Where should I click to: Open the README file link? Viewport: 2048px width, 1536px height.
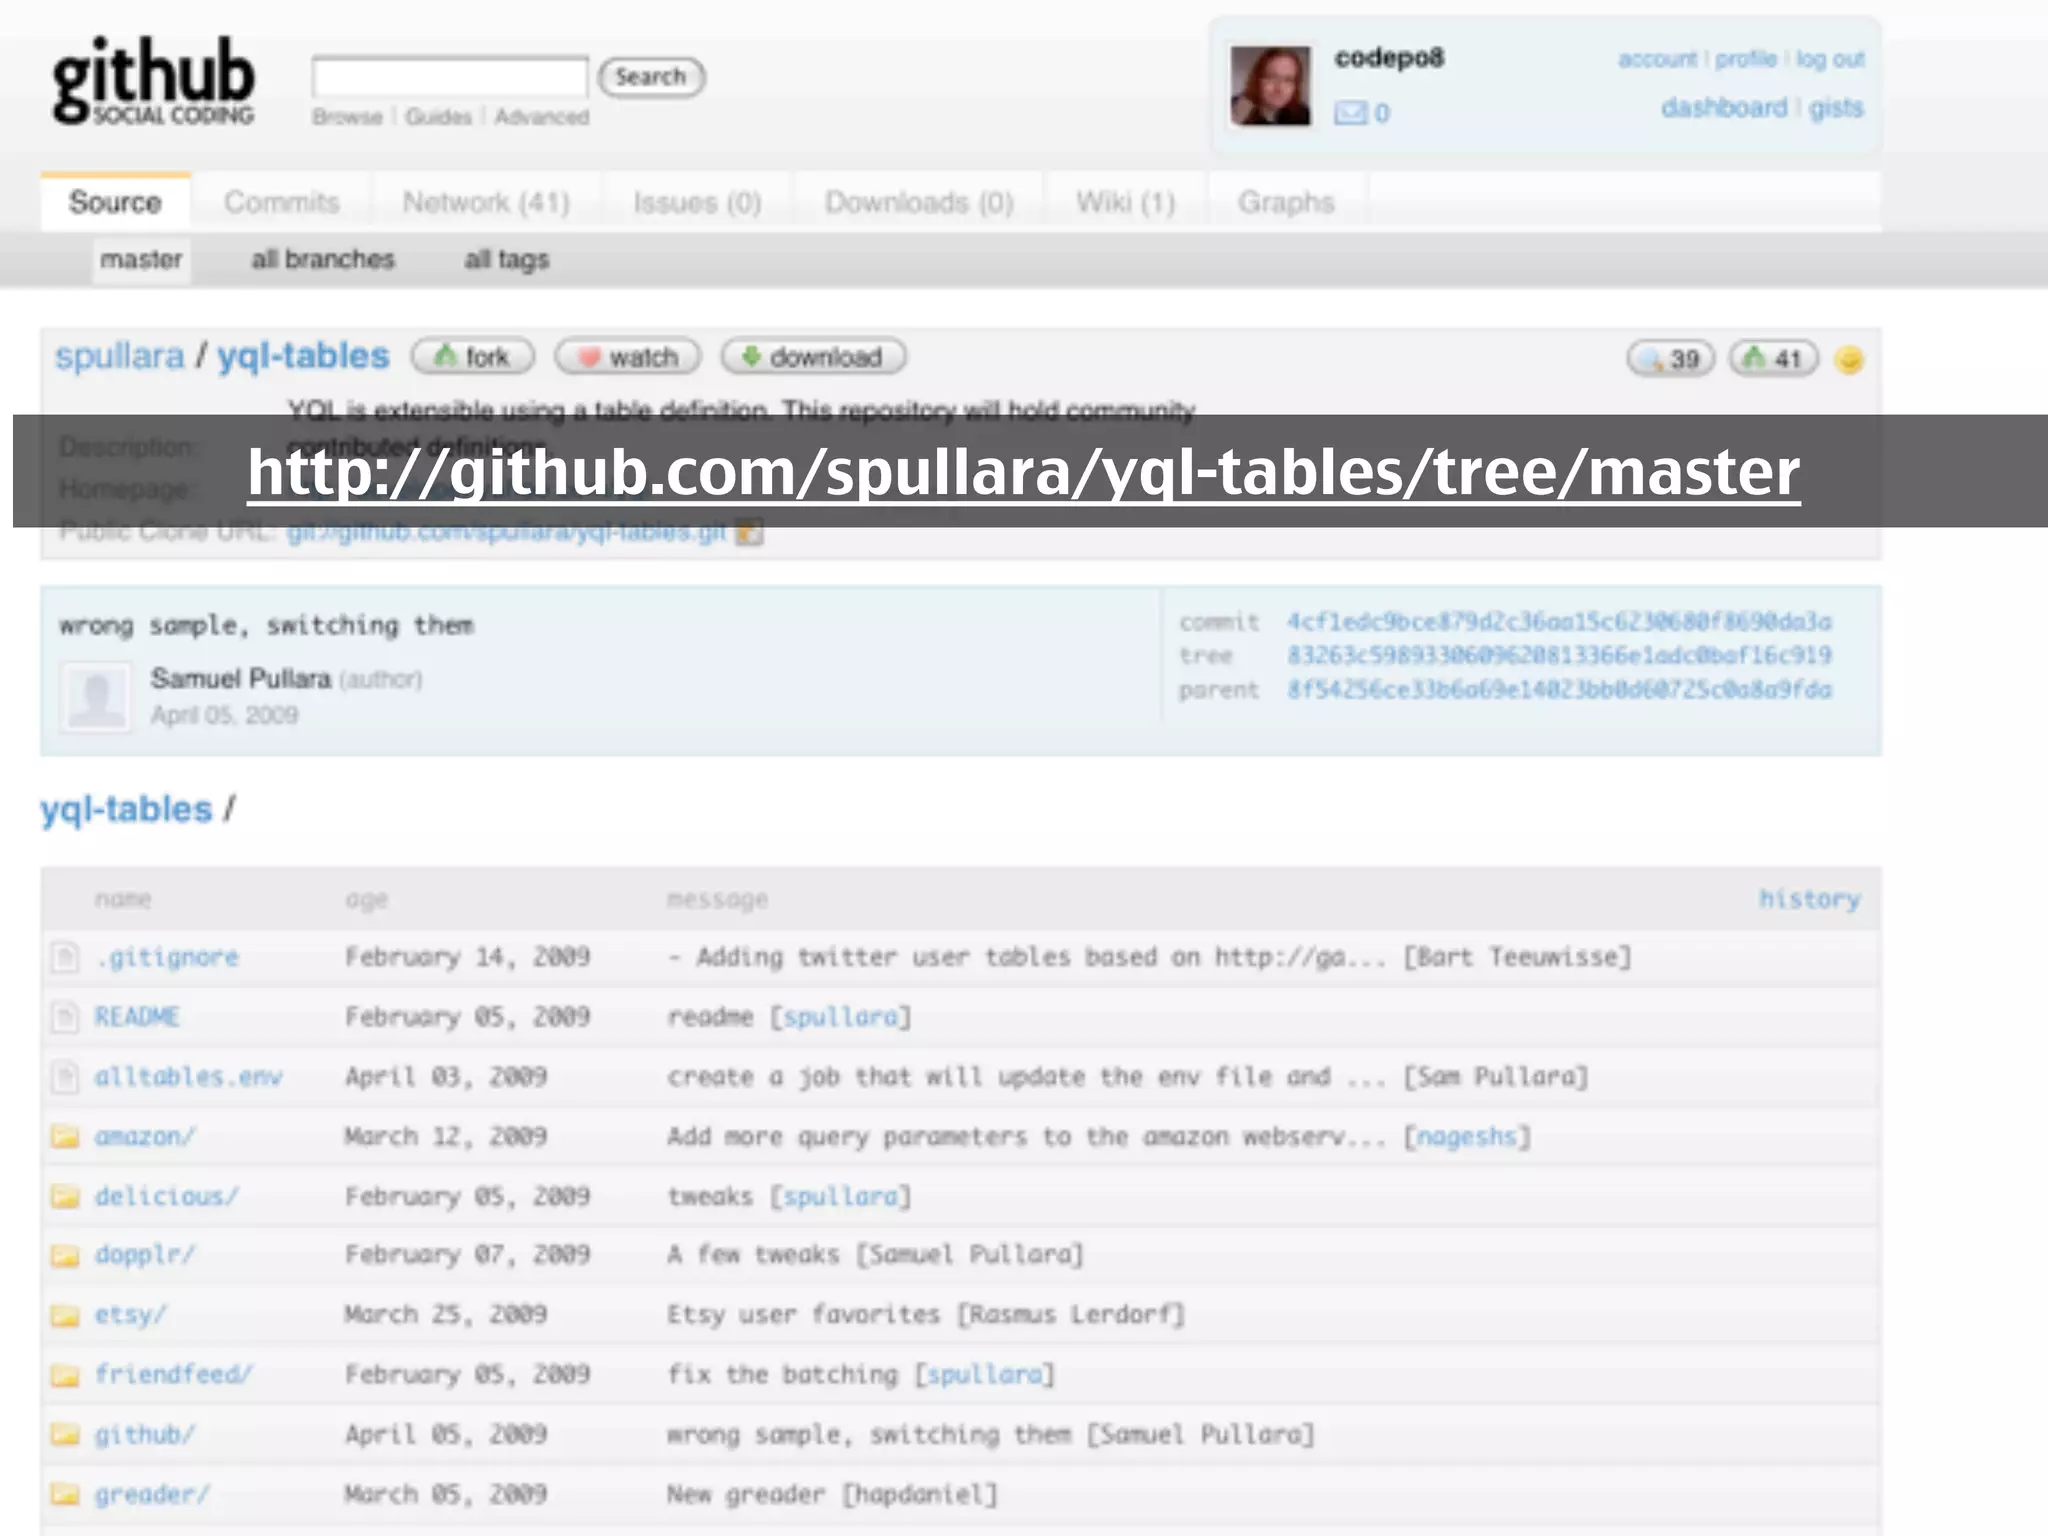click(x=137, y=1017)
